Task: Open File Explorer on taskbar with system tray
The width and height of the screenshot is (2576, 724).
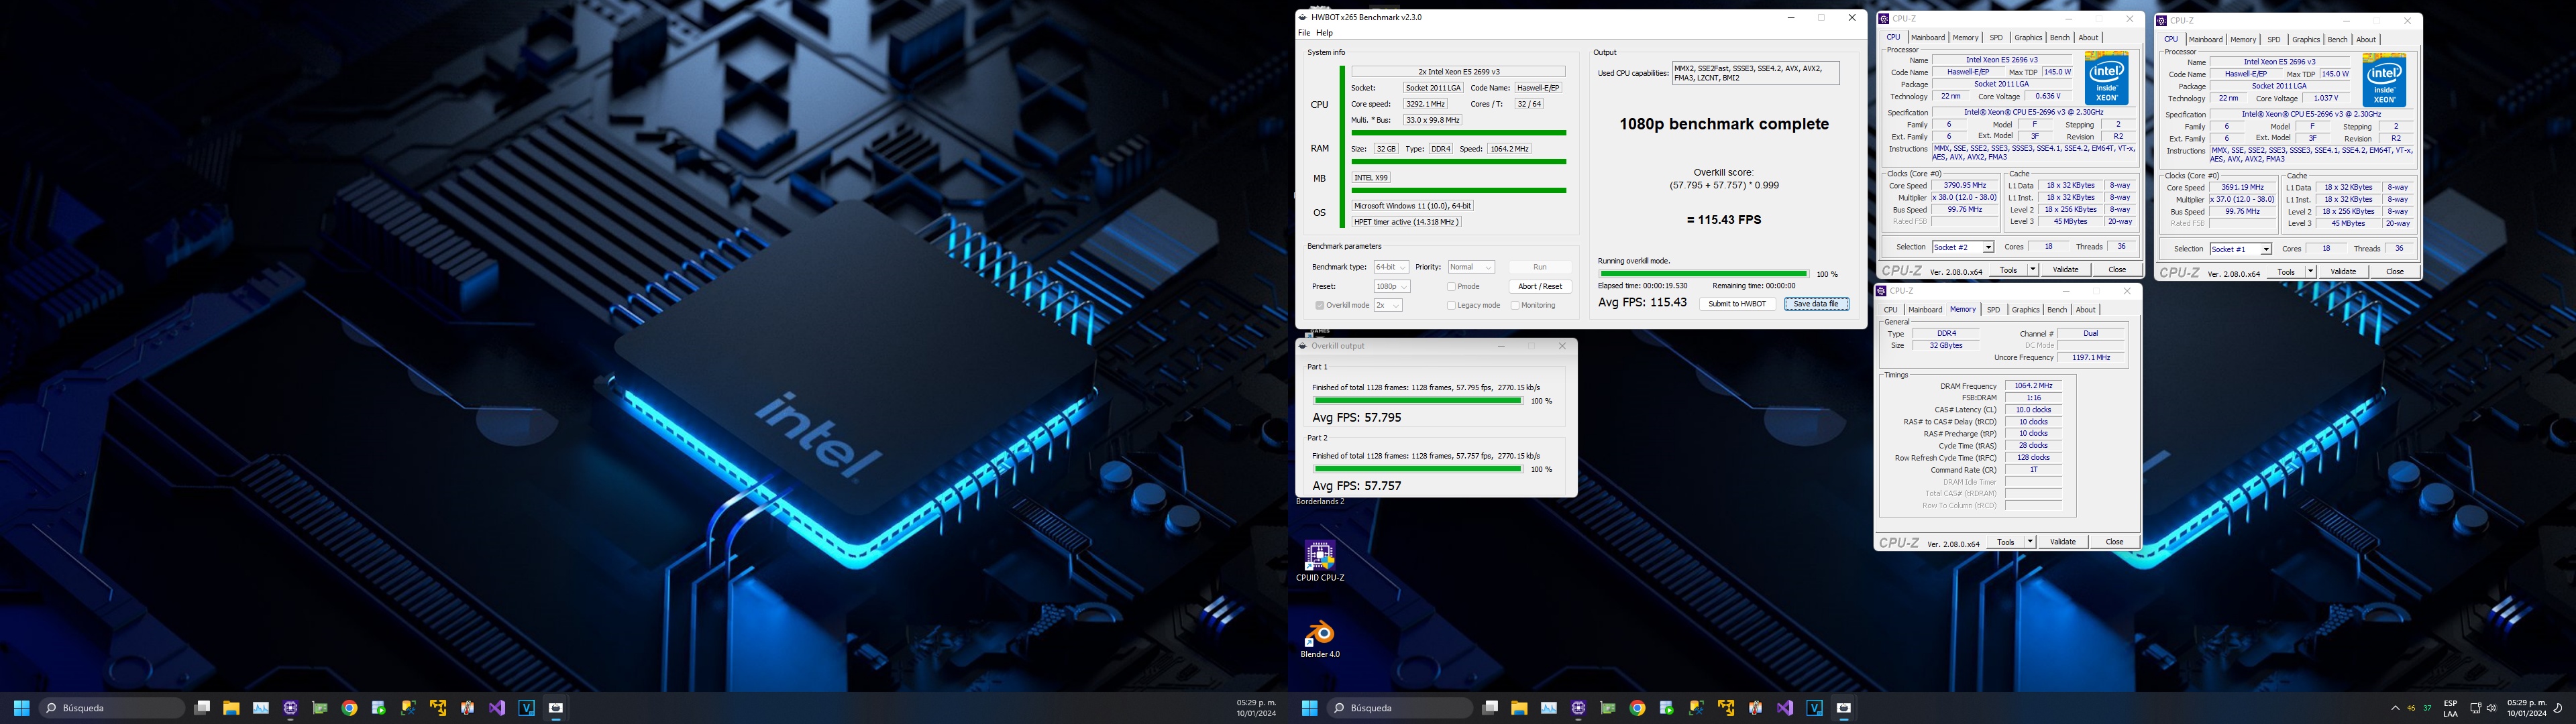Action: (1519, 708)
